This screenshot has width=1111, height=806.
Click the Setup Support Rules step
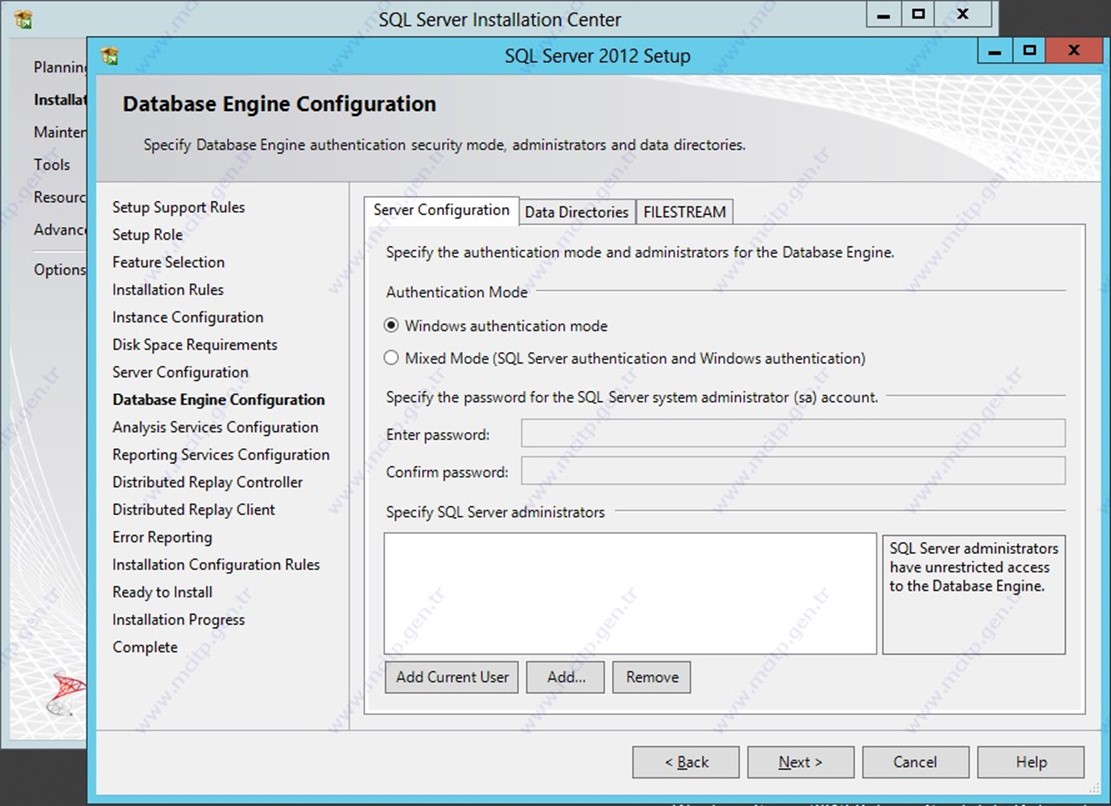179,208
